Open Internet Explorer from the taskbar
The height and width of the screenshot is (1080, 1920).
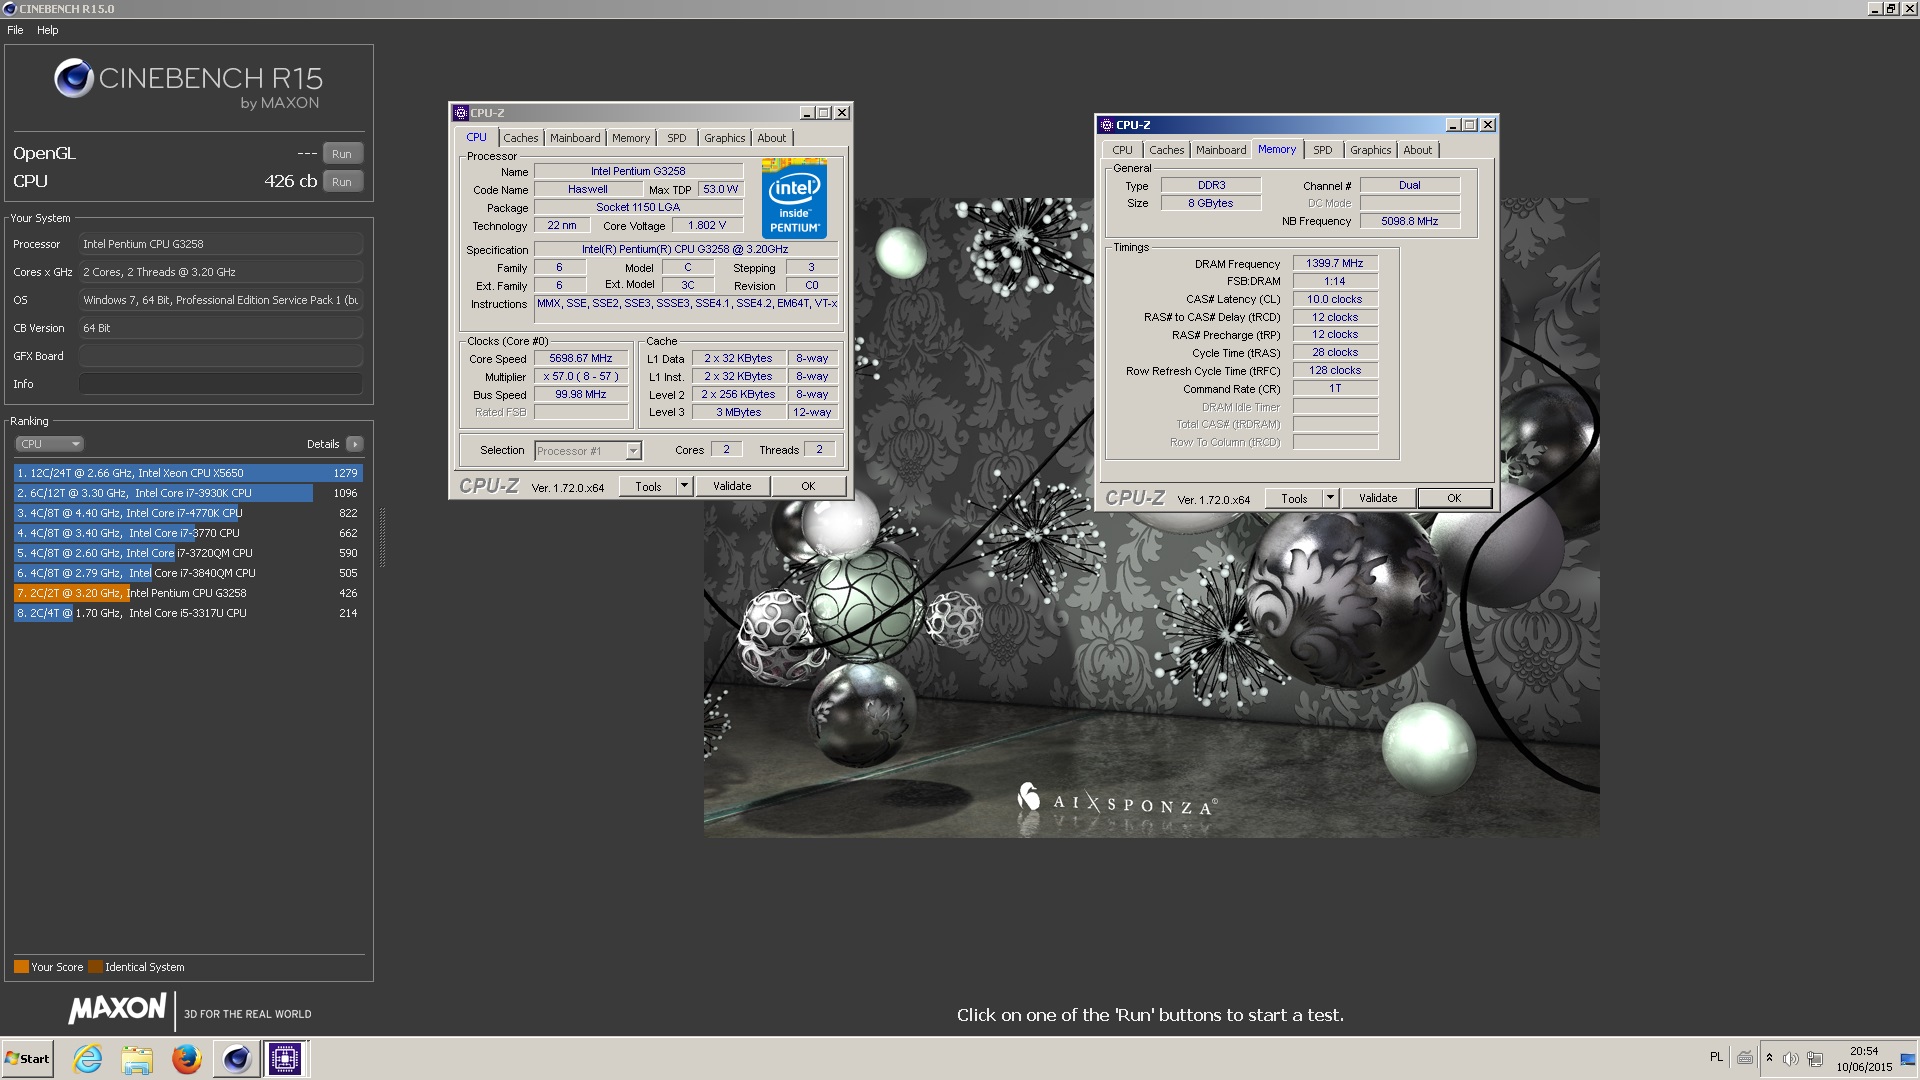pos(88,1058)
